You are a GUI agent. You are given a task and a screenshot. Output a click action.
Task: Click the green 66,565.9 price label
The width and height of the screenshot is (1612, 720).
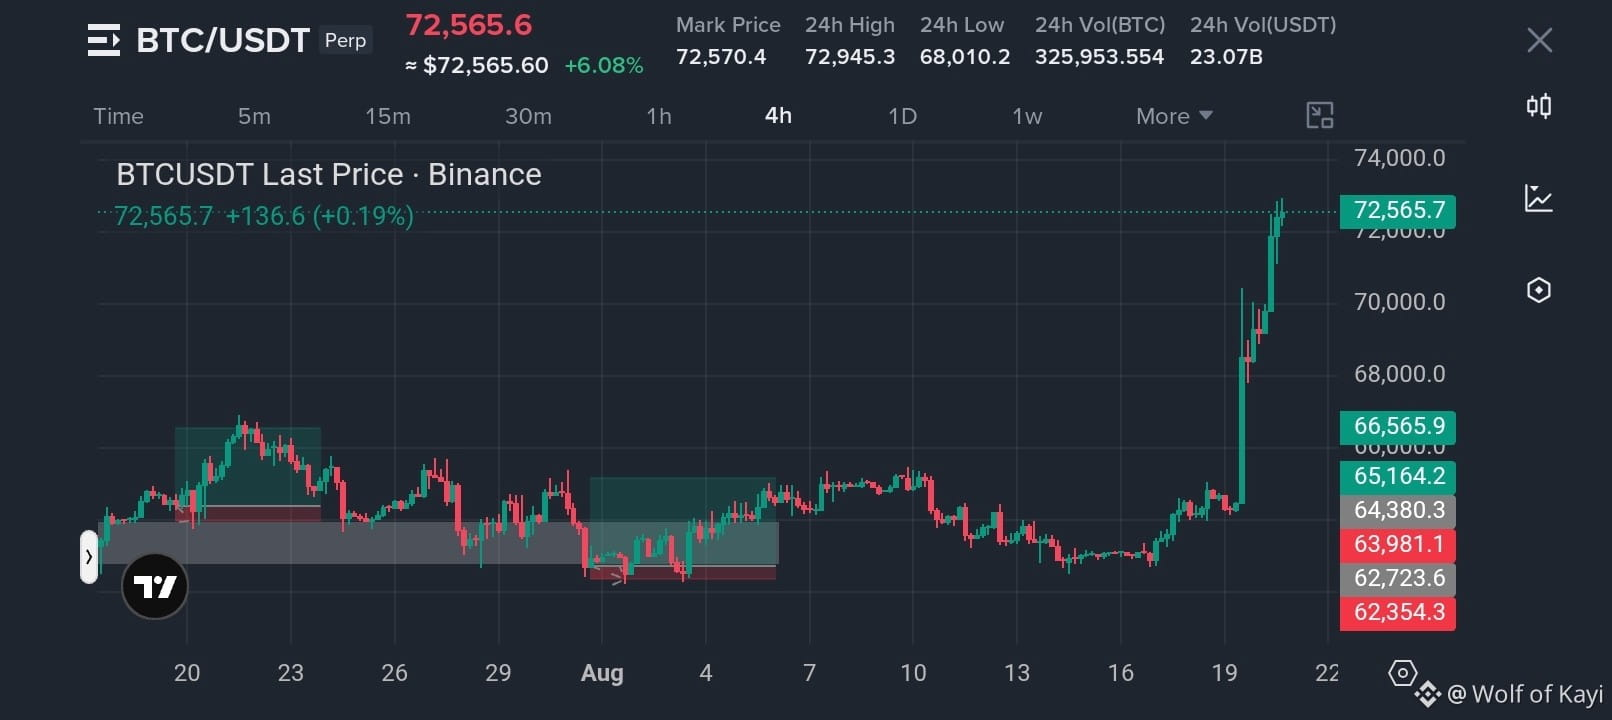(x=1398, y=427)
